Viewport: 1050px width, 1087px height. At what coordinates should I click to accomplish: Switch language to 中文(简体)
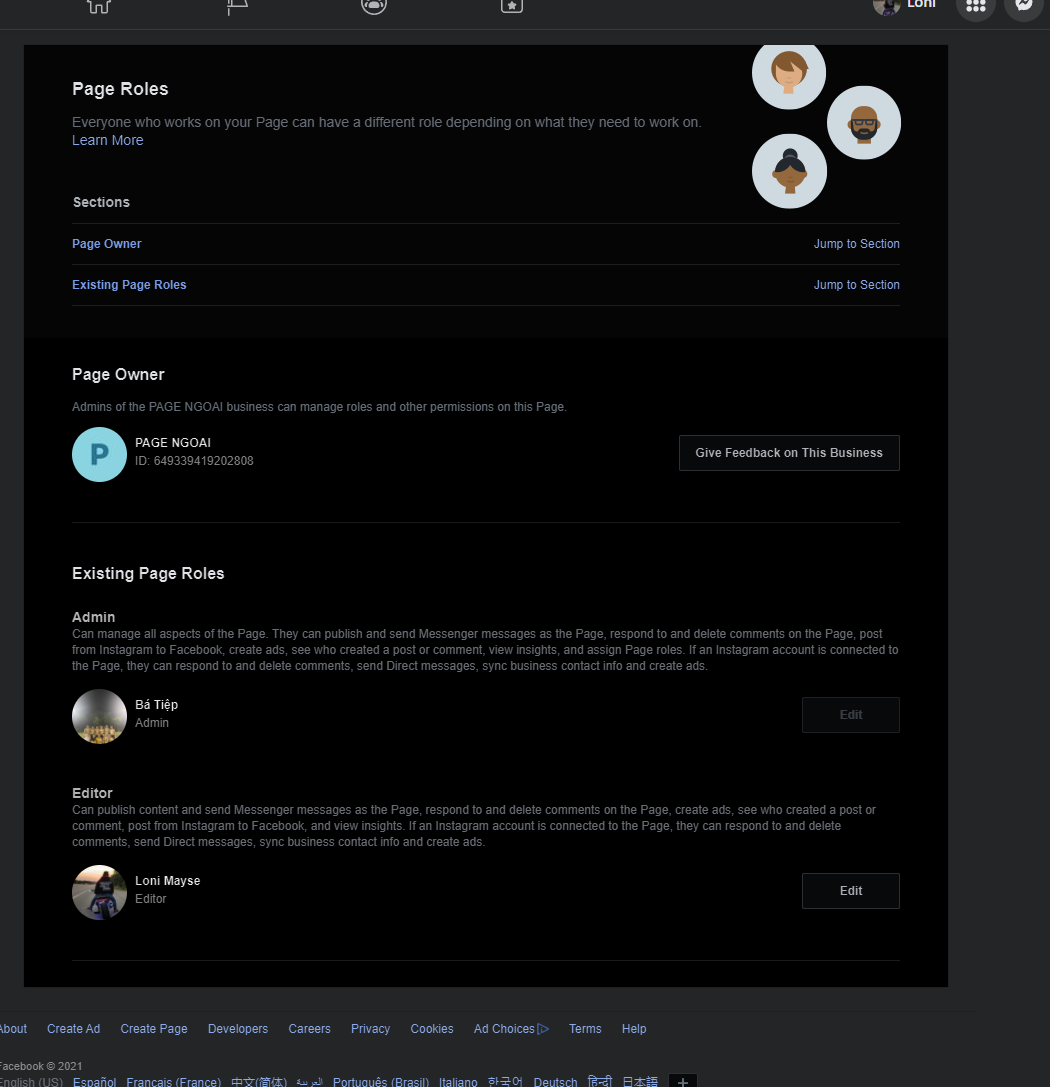(259, 1081)
